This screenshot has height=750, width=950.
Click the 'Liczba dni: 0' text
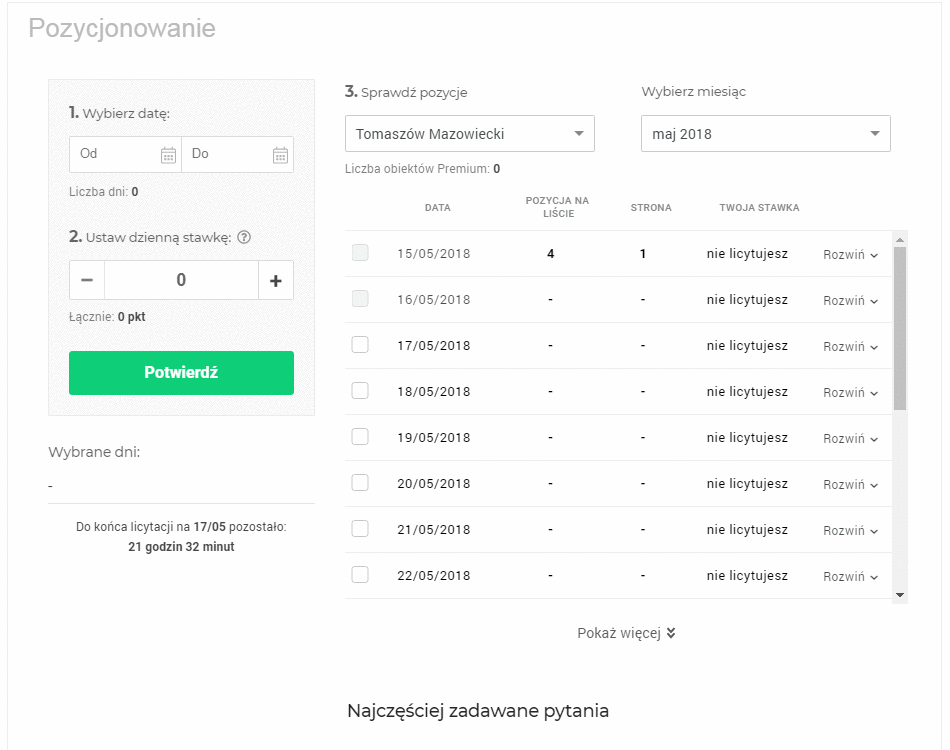[104, 192]
